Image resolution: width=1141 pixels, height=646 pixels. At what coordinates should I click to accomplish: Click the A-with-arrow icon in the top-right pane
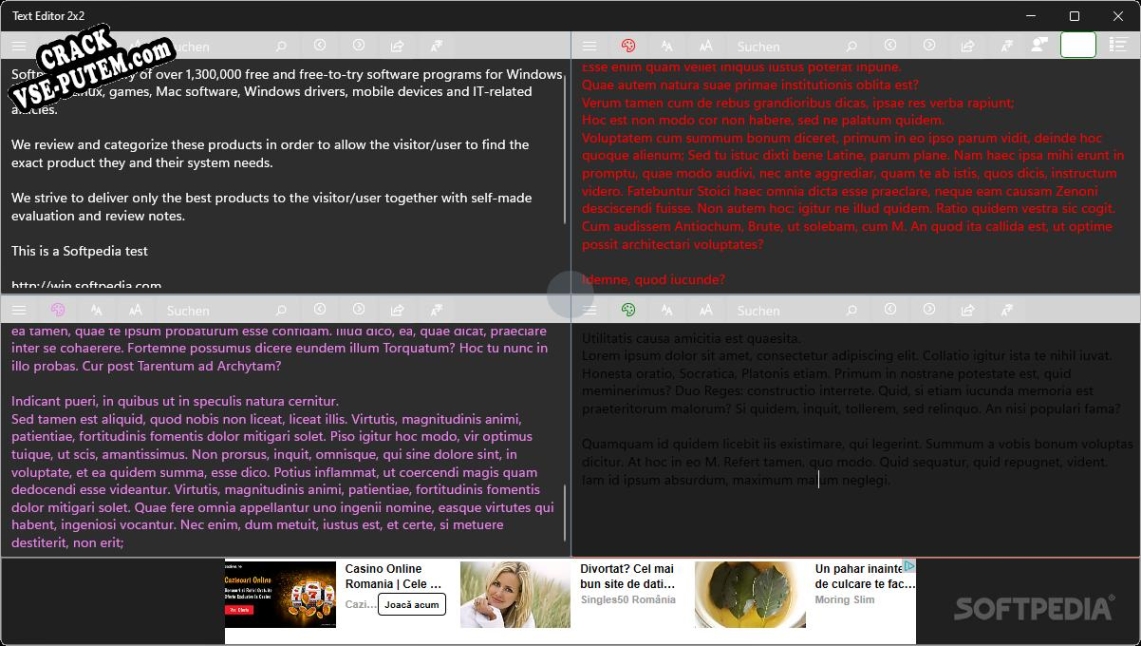coord(1007,46)
